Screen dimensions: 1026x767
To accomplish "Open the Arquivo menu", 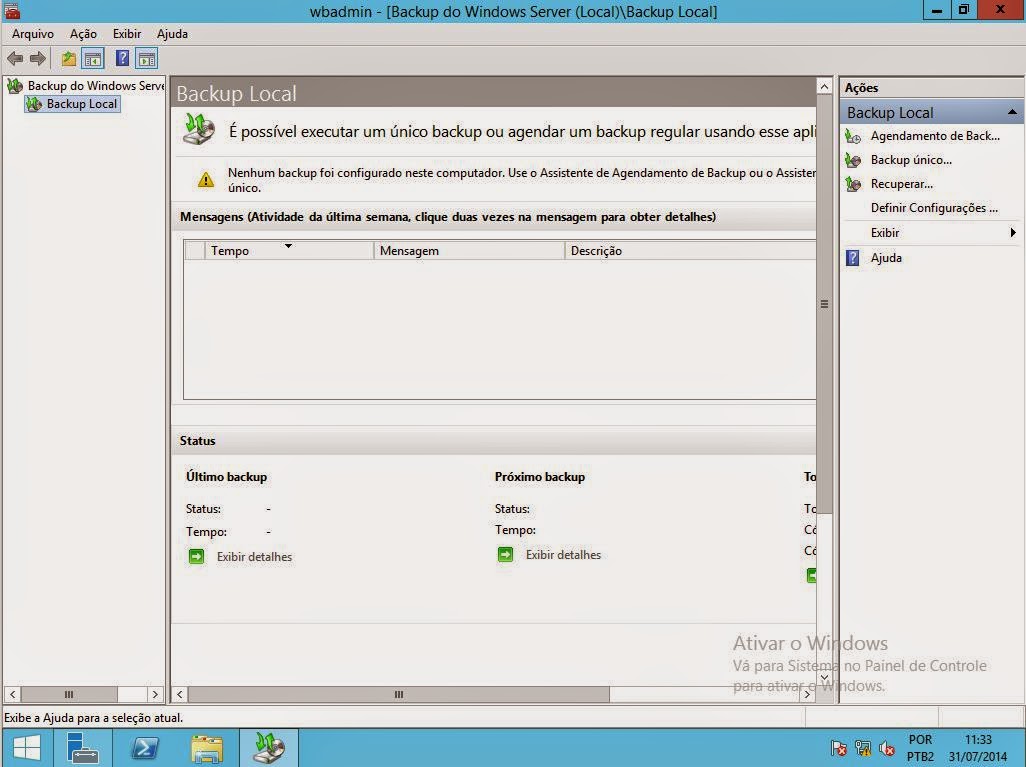I will 33,34.
